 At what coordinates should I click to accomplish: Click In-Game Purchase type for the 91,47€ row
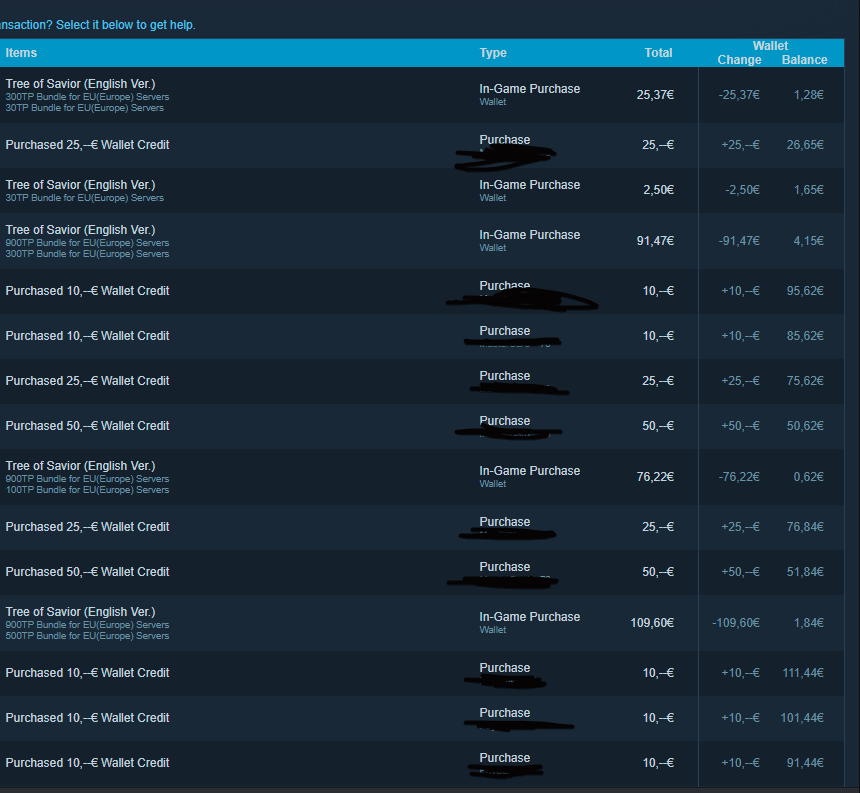point(529,235)
